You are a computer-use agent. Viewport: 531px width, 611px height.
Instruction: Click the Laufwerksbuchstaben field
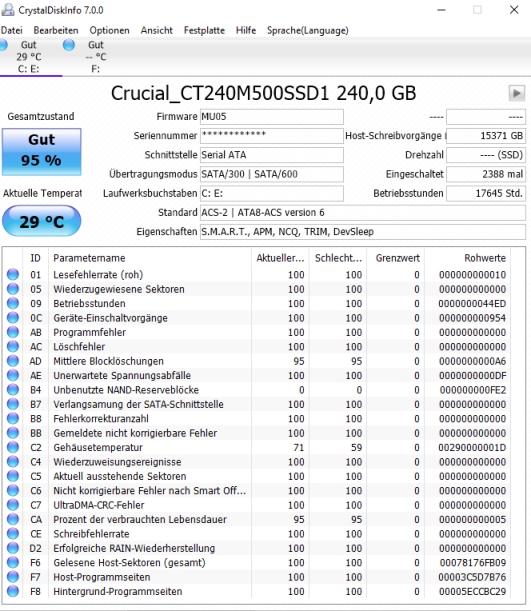coord(272,193)
